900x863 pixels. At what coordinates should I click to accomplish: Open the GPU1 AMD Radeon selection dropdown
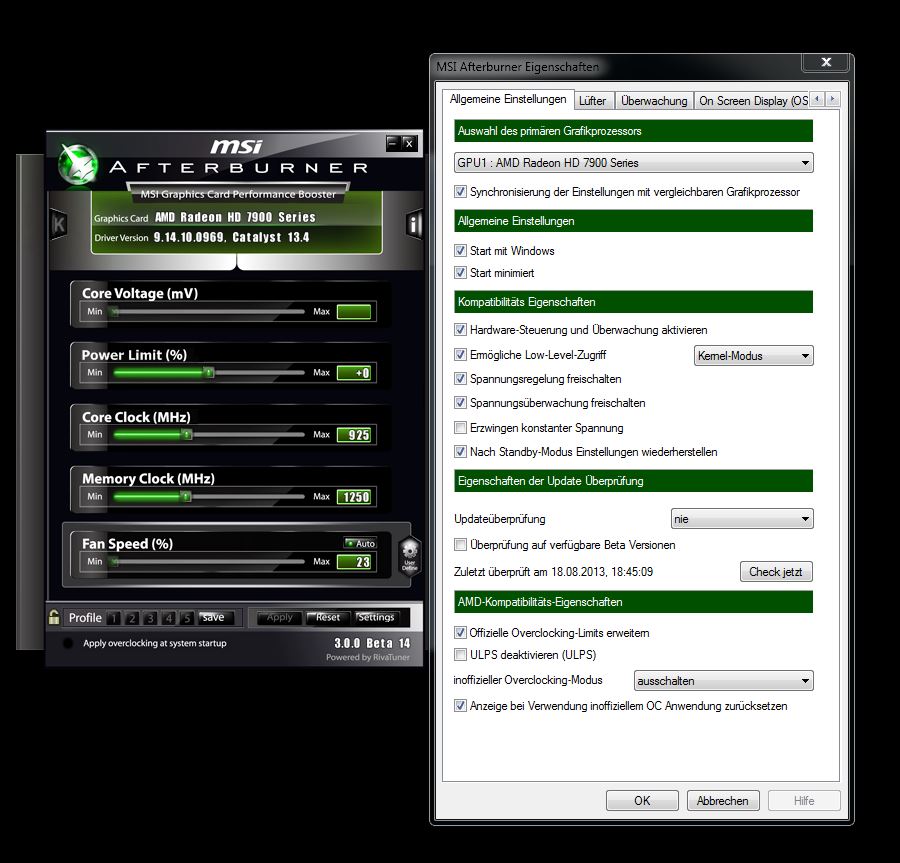point(634,162)
